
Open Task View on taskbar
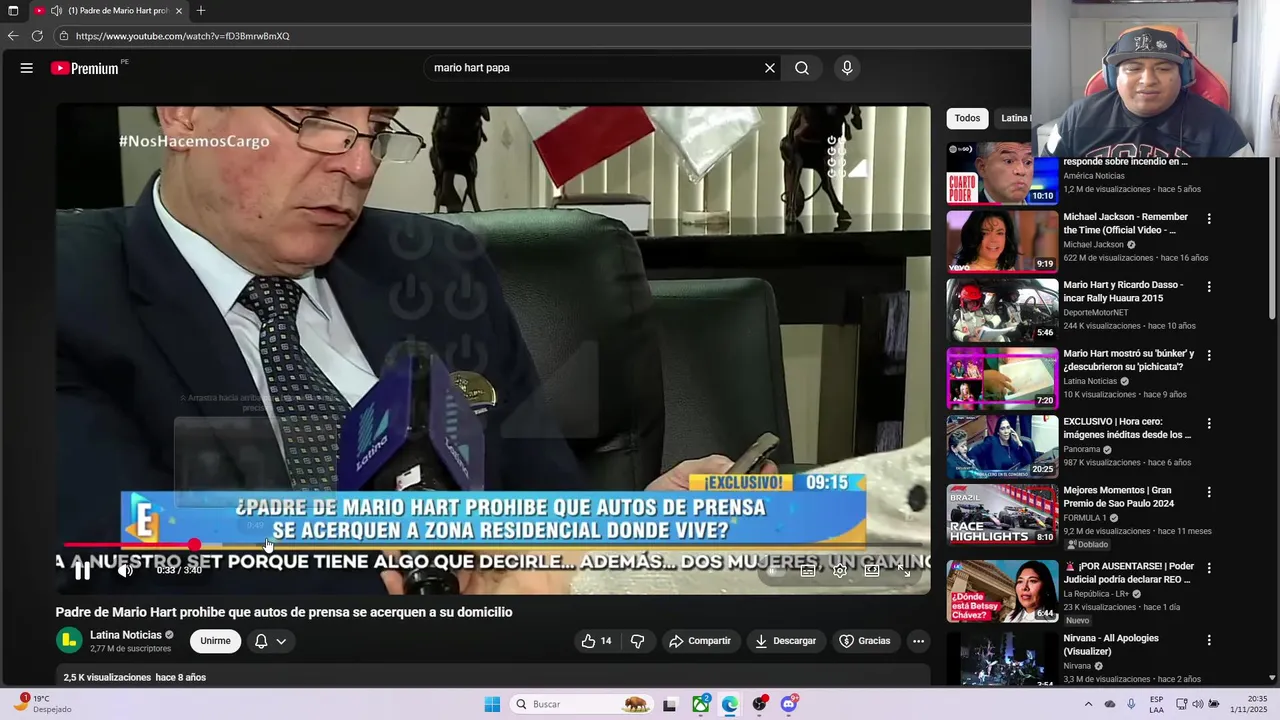[670, 704]
